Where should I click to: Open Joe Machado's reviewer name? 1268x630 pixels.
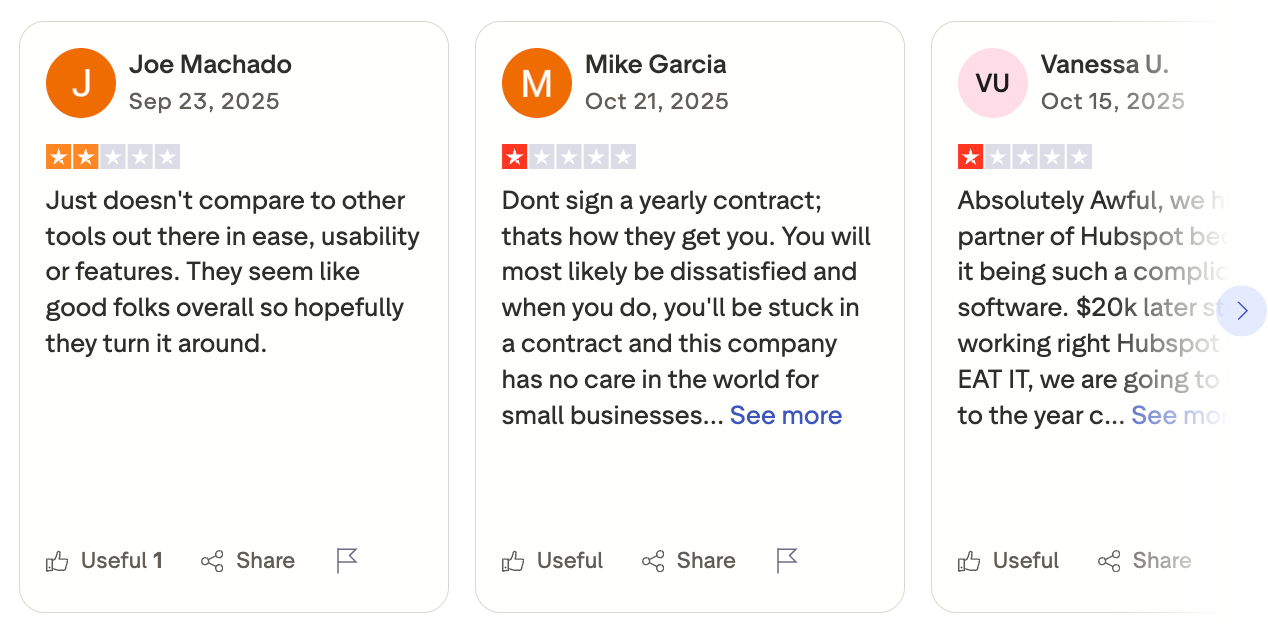210,65
